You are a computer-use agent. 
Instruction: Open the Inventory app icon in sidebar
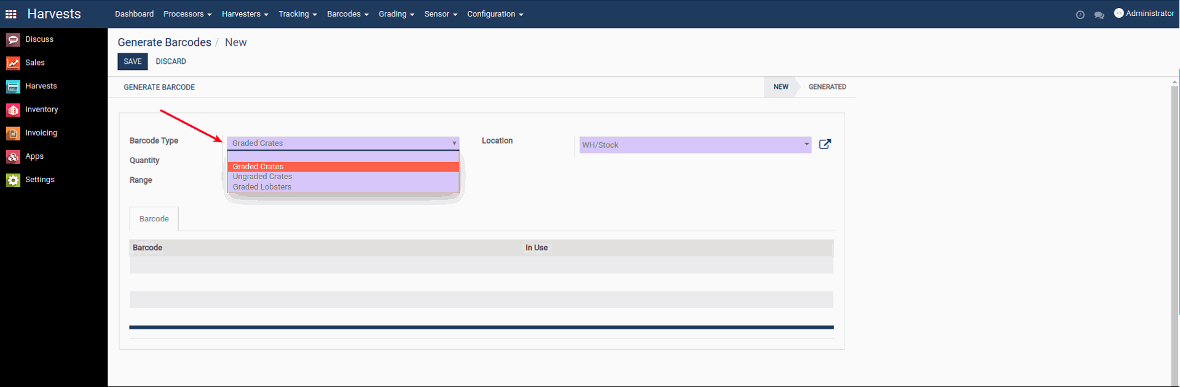point(13,109)
